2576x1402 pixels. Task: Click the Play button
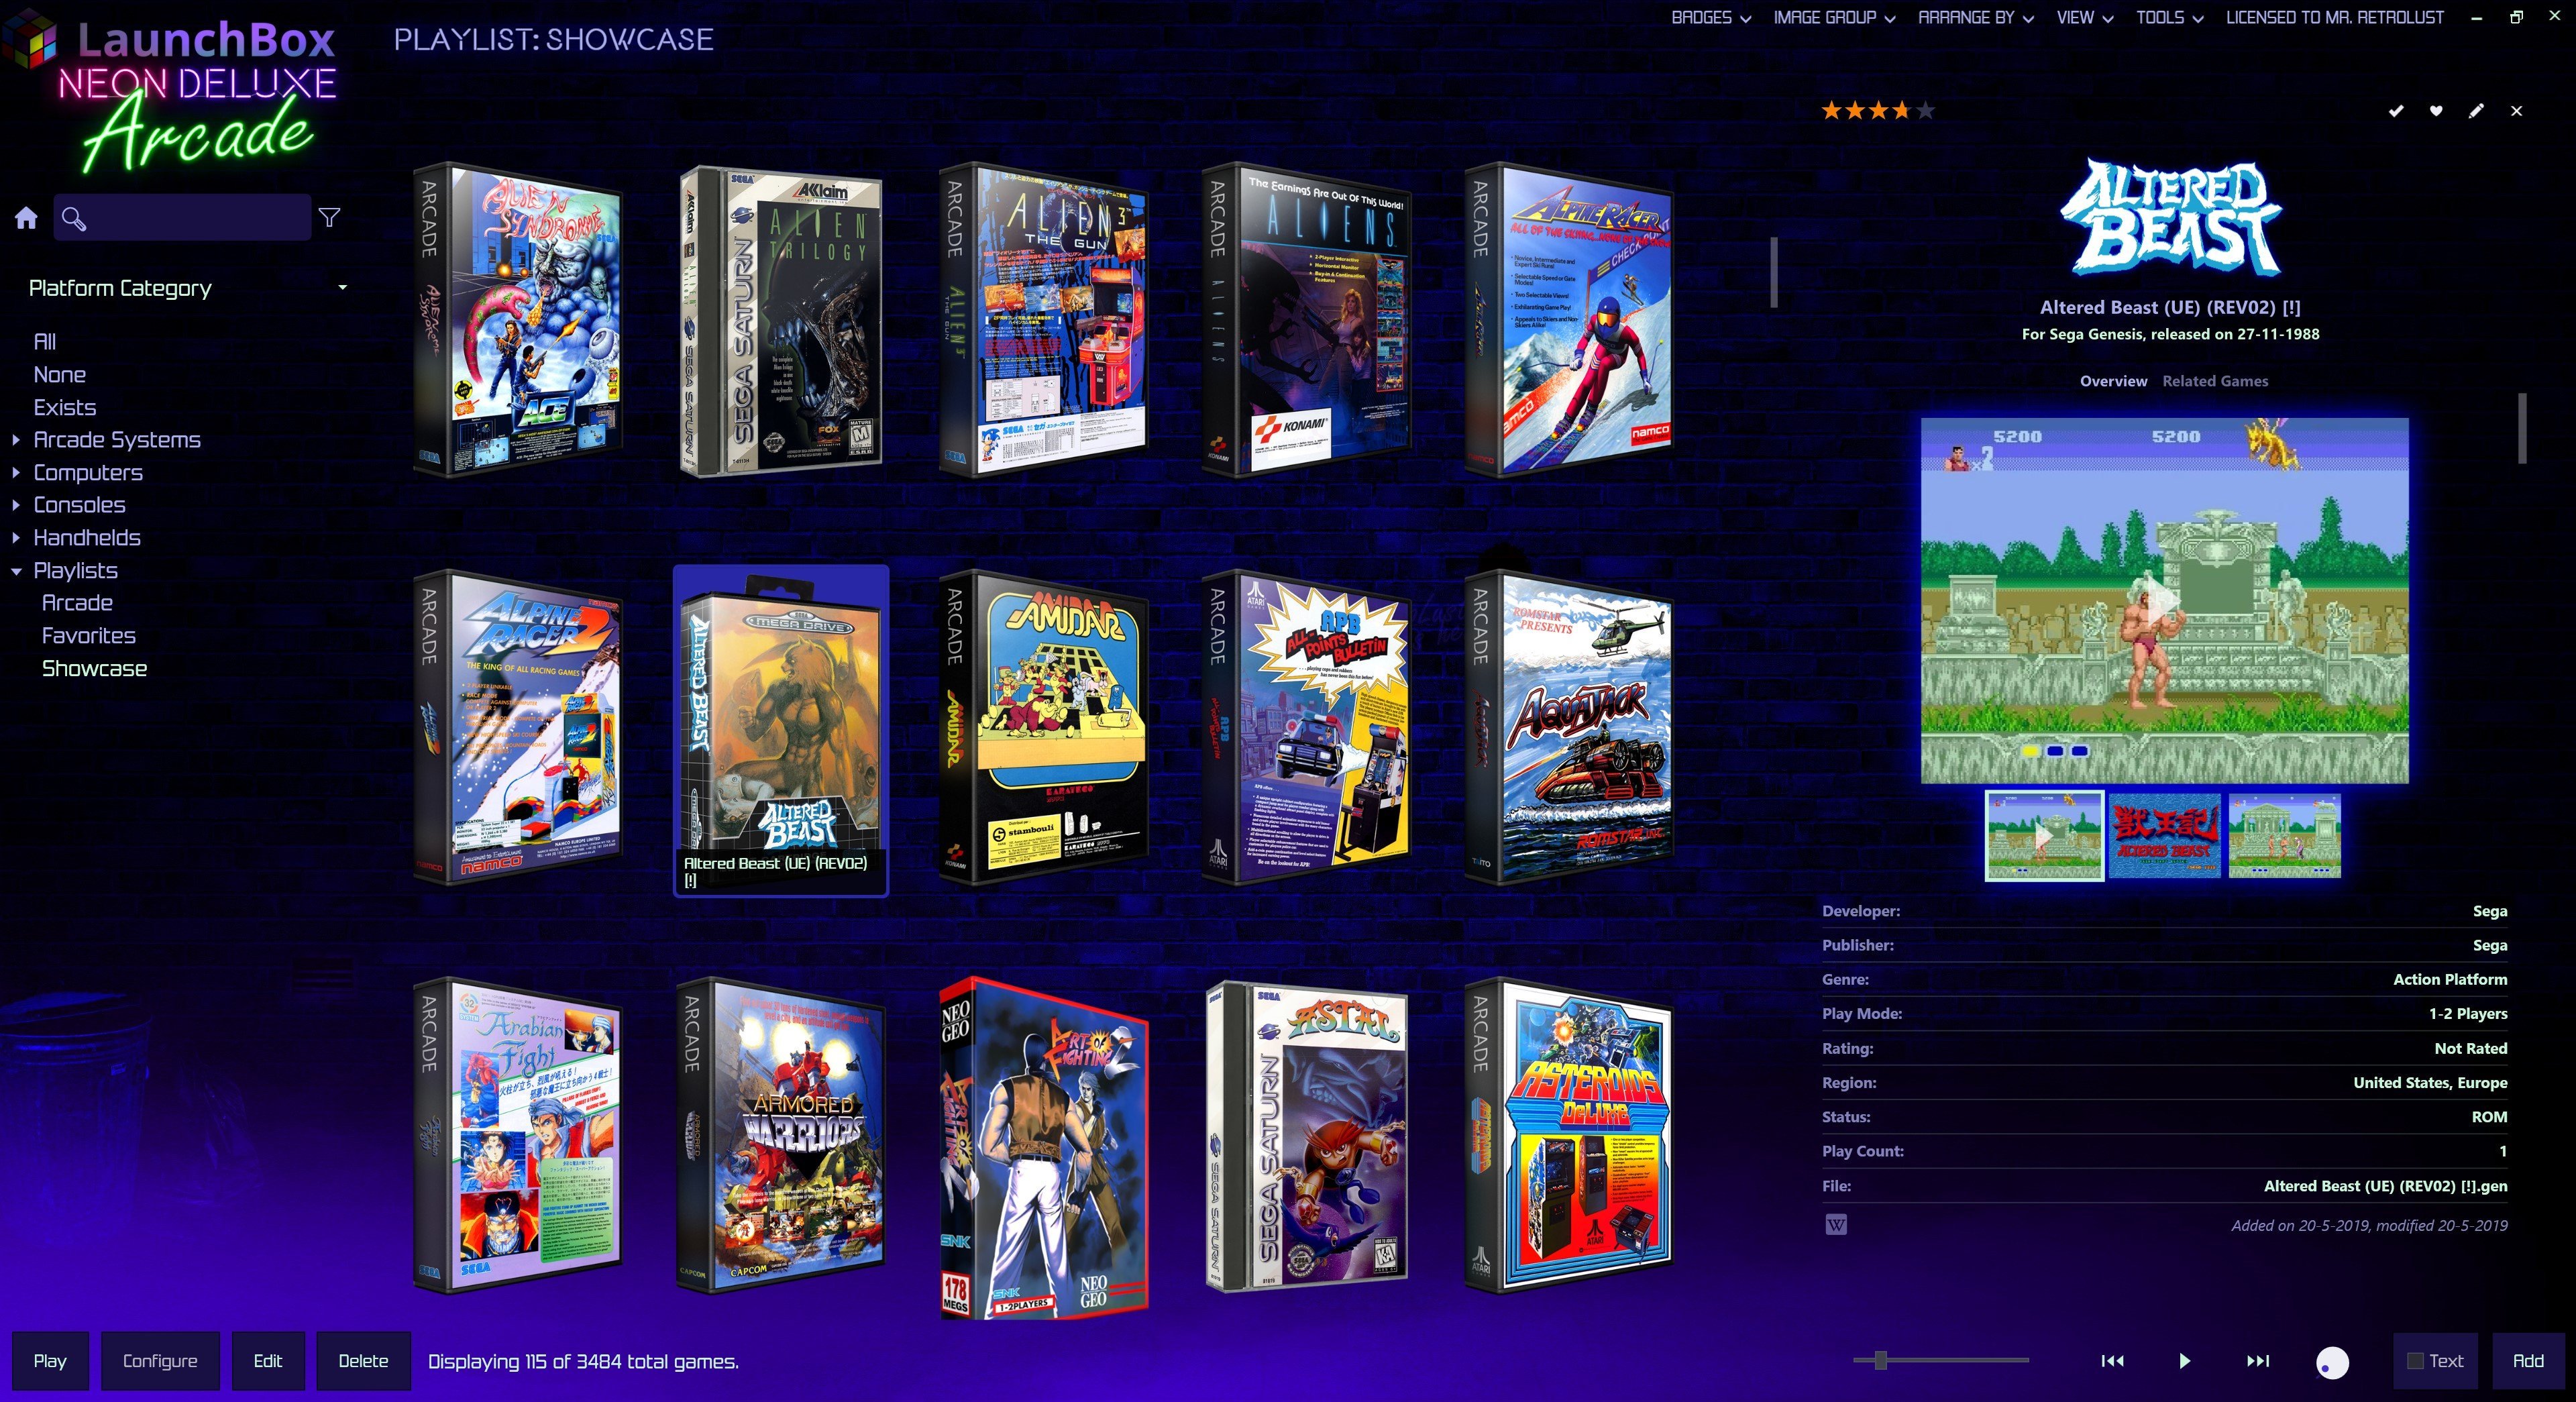(50, 1361)
